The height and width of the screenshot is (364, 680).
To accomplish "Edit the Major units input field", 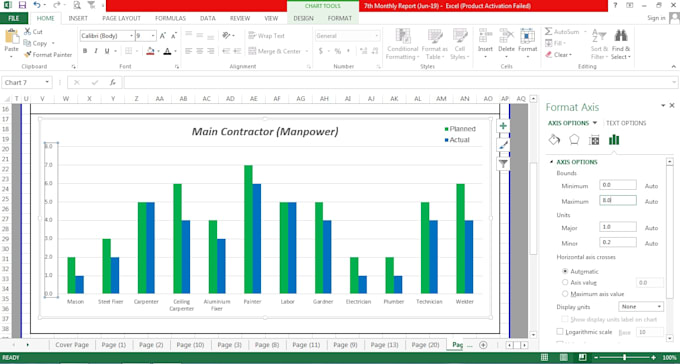I will 618,226.
